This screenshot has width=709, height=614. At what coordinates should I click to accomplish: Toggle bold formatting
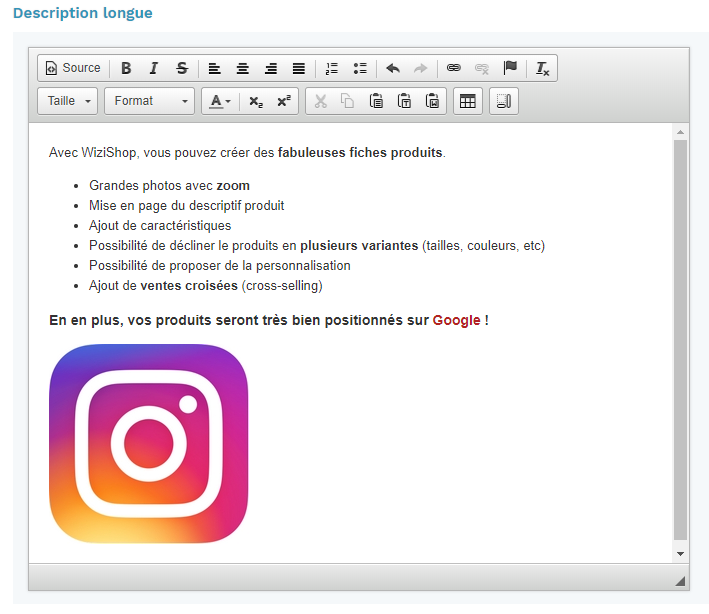(x=126, y=68)
